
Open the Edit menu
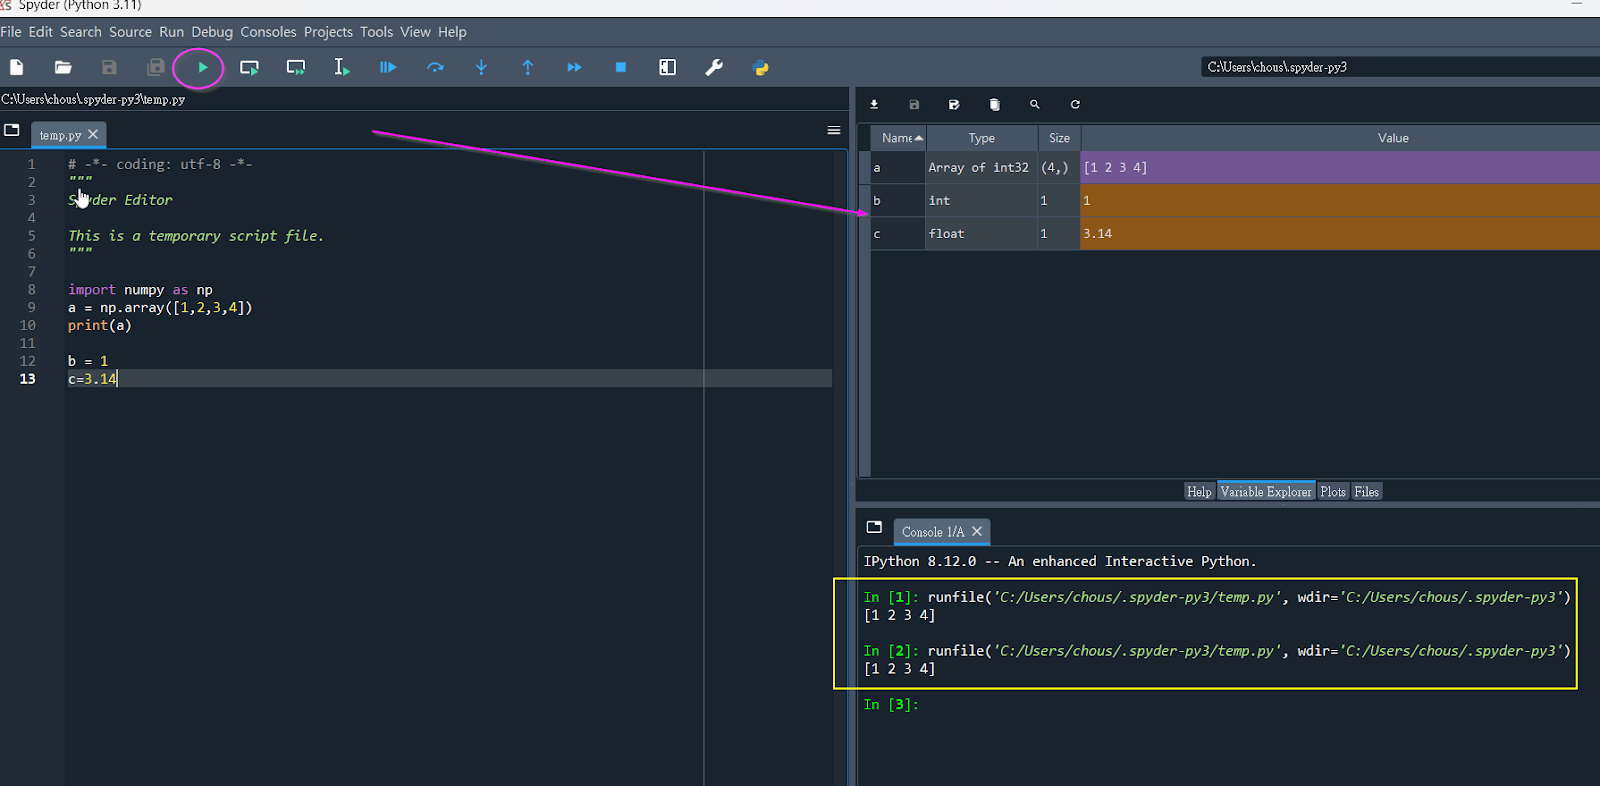(41, 32)
